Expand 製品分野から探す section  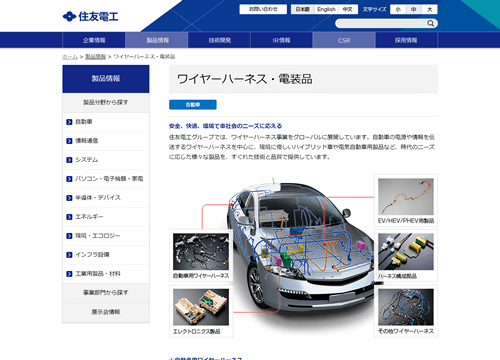click(x=106, y=102)
